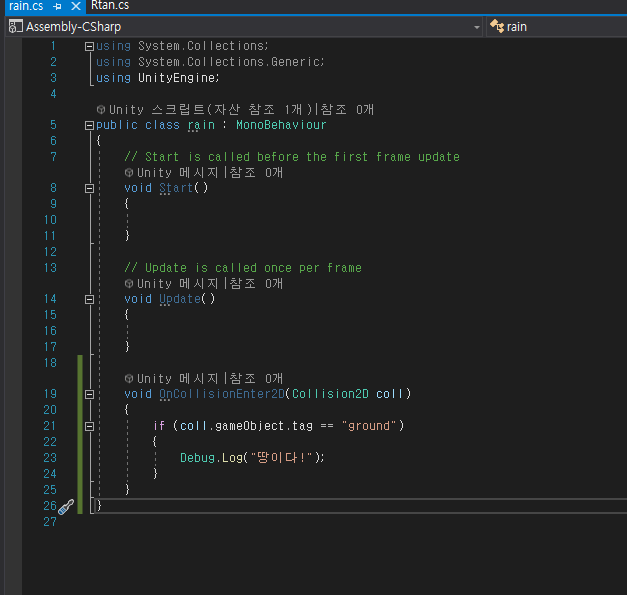Collapse the using directives block
627x595 pixels.
(89, 46)
